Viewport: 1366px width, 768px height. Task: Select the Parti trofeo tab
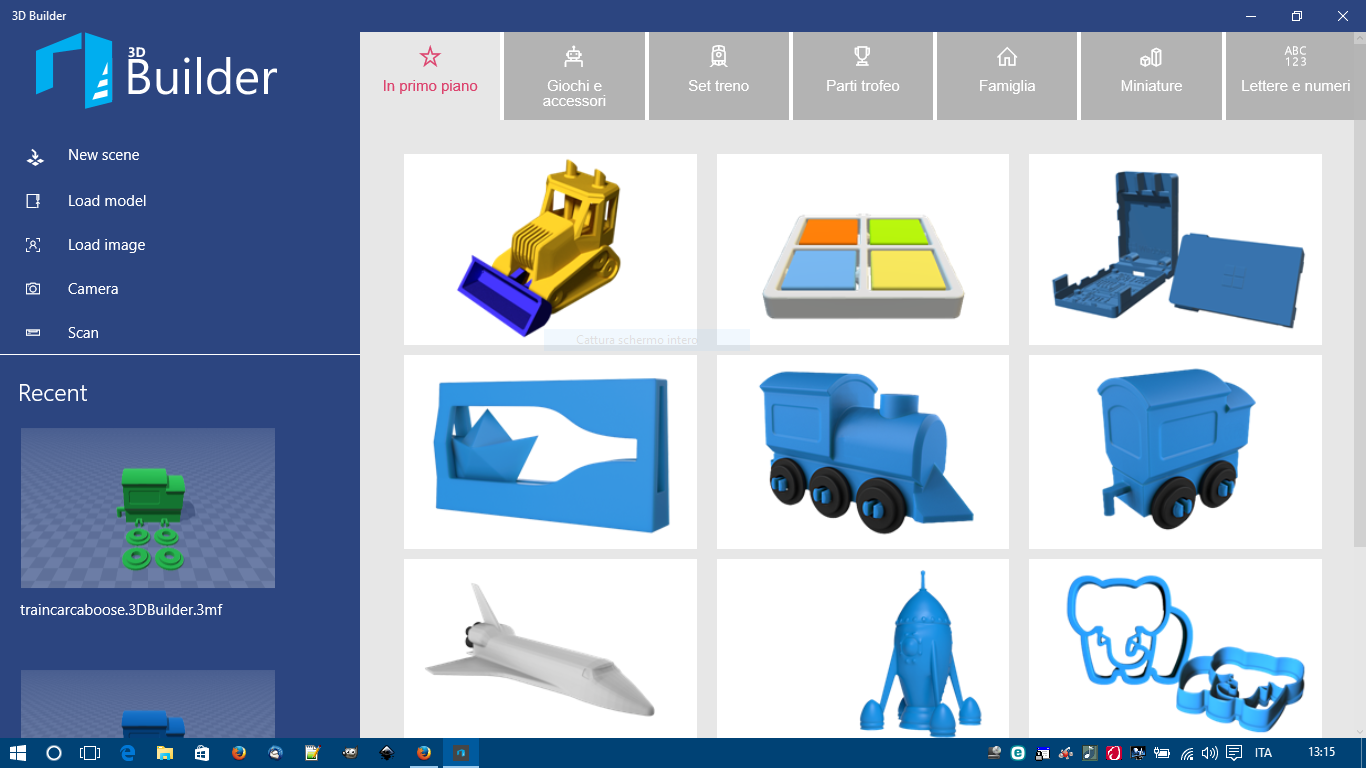click(x=862, y=76)
